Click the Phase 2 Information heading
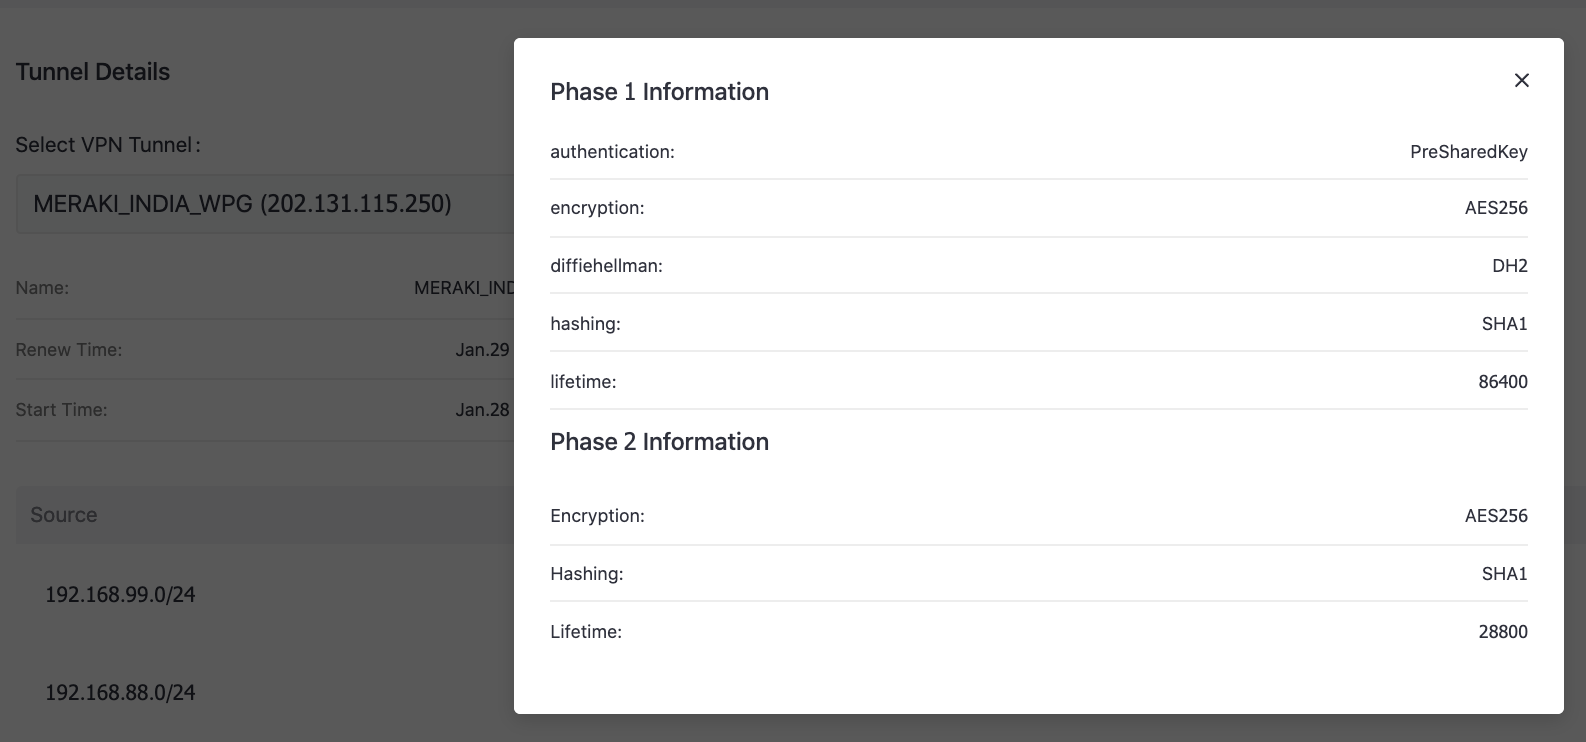This screenshot has width=1586, height=742. tap(659, 442)
